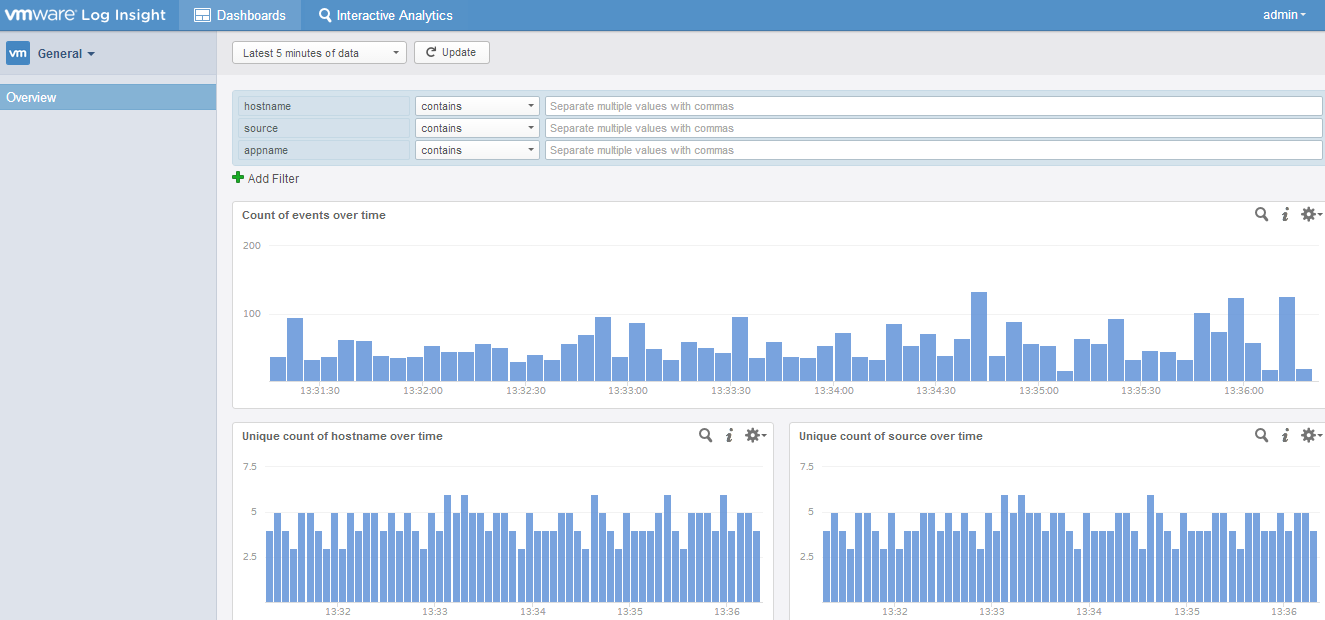This screenshot has height=620, width=1325.
Task: Click the Update button
Action: coord(451,52)
